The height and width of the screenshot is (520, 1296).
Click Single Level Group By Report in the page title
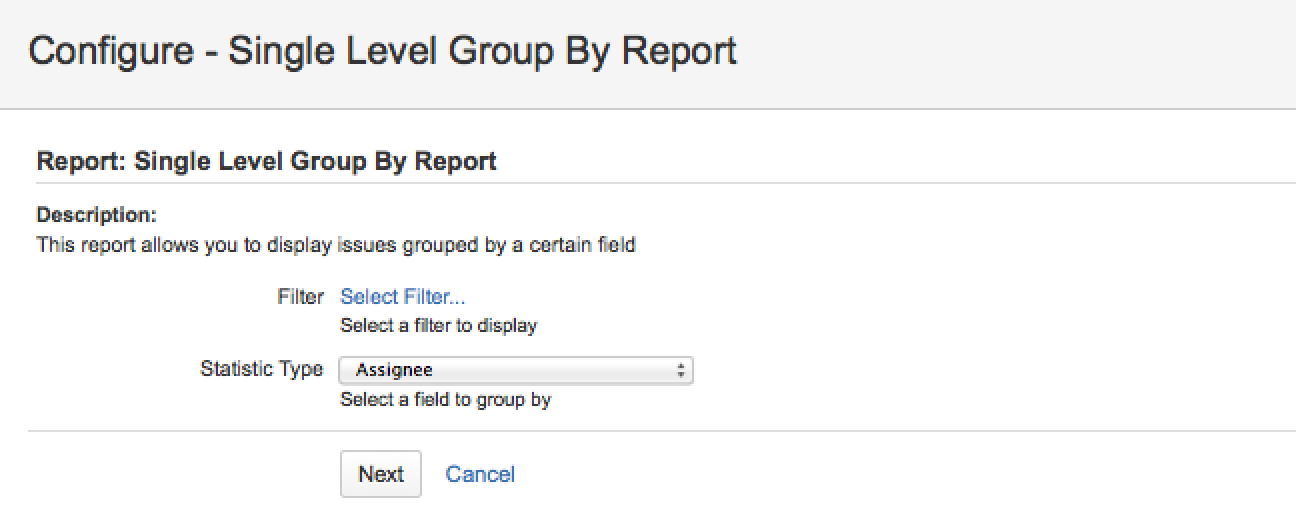(x=482, y=50)
